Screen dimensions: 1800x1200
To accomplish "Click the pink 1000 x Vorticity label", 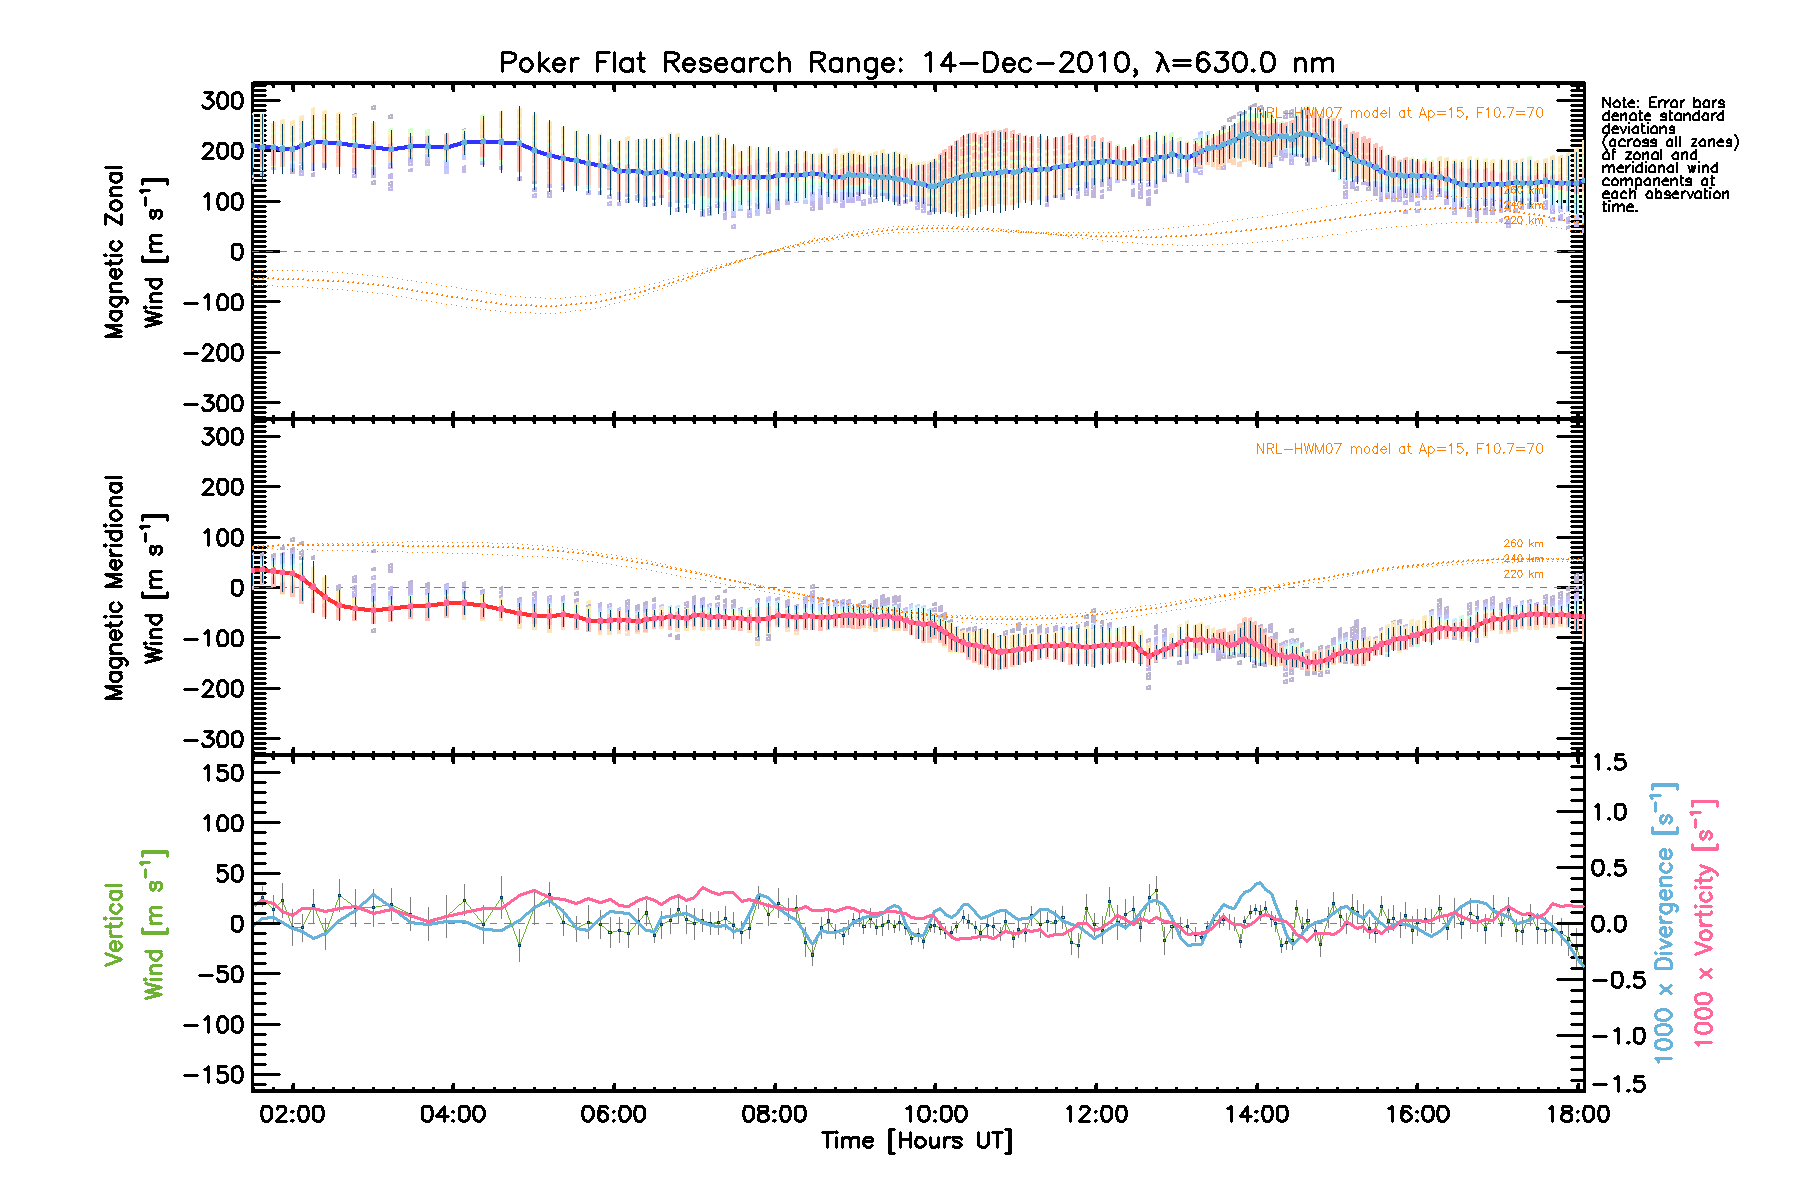I will point(1704,922).
